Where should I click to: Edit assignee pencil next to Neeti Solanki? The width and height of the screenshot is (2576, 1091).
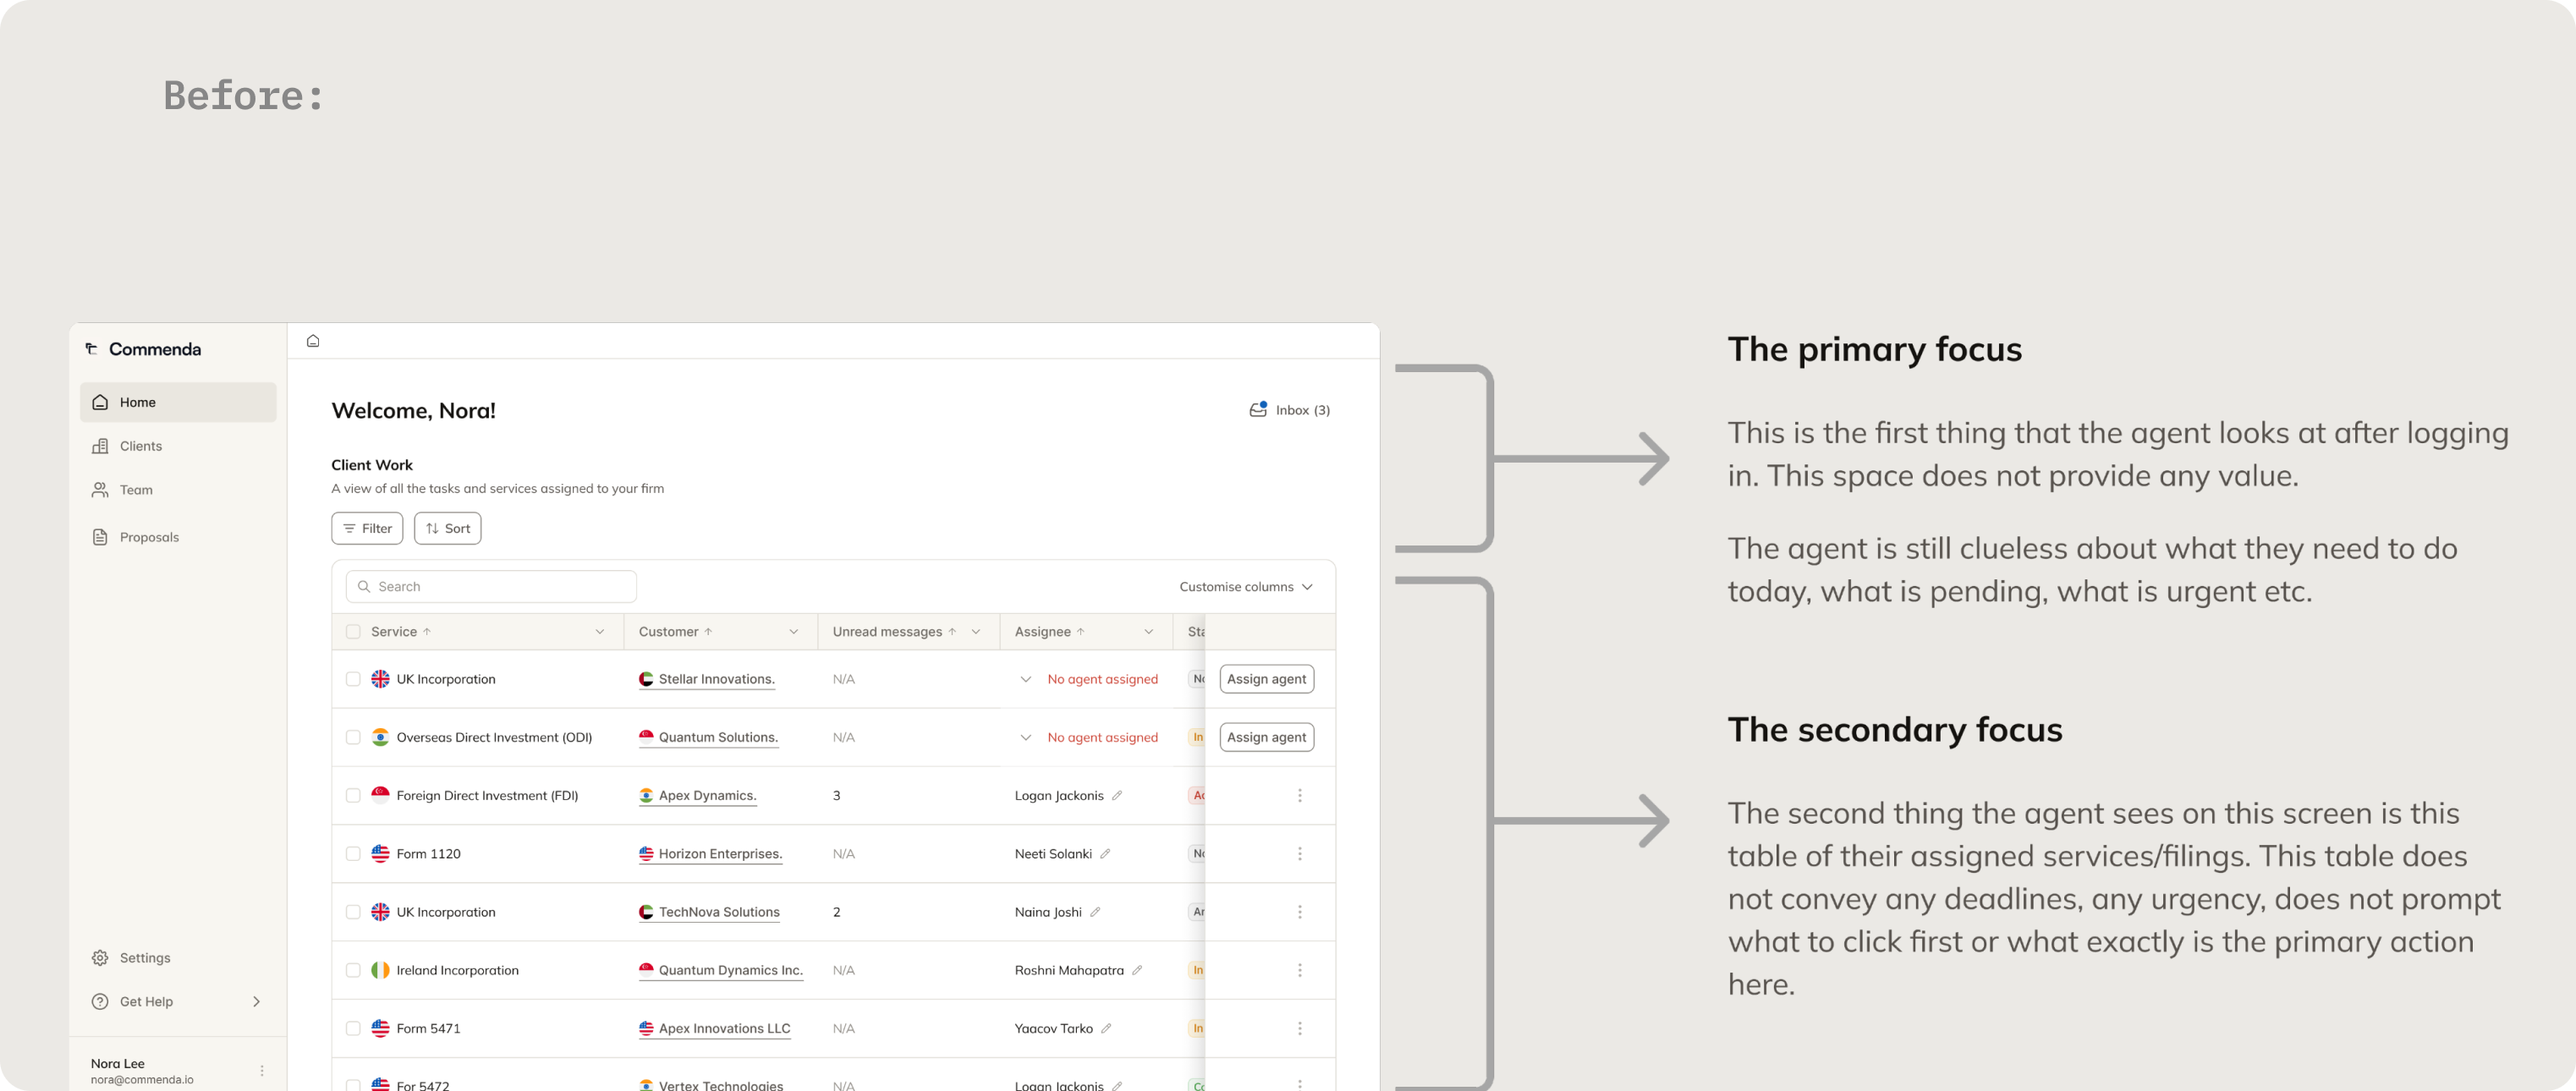tap(1105, 853)
